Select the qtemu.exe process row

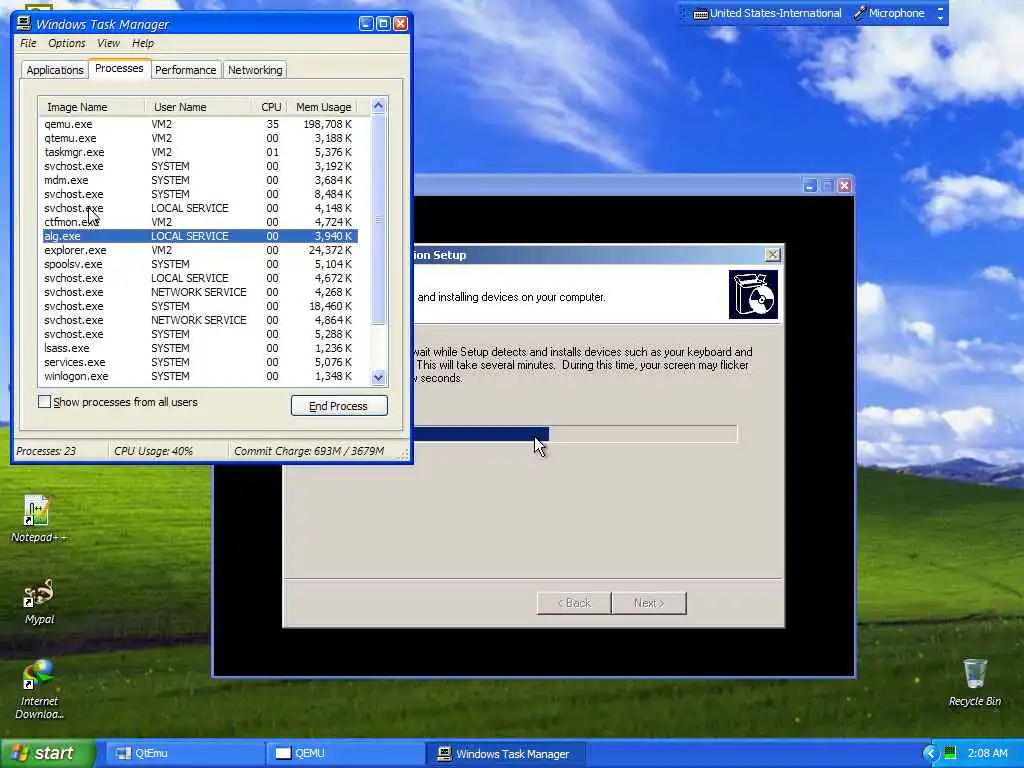point(199,138)
